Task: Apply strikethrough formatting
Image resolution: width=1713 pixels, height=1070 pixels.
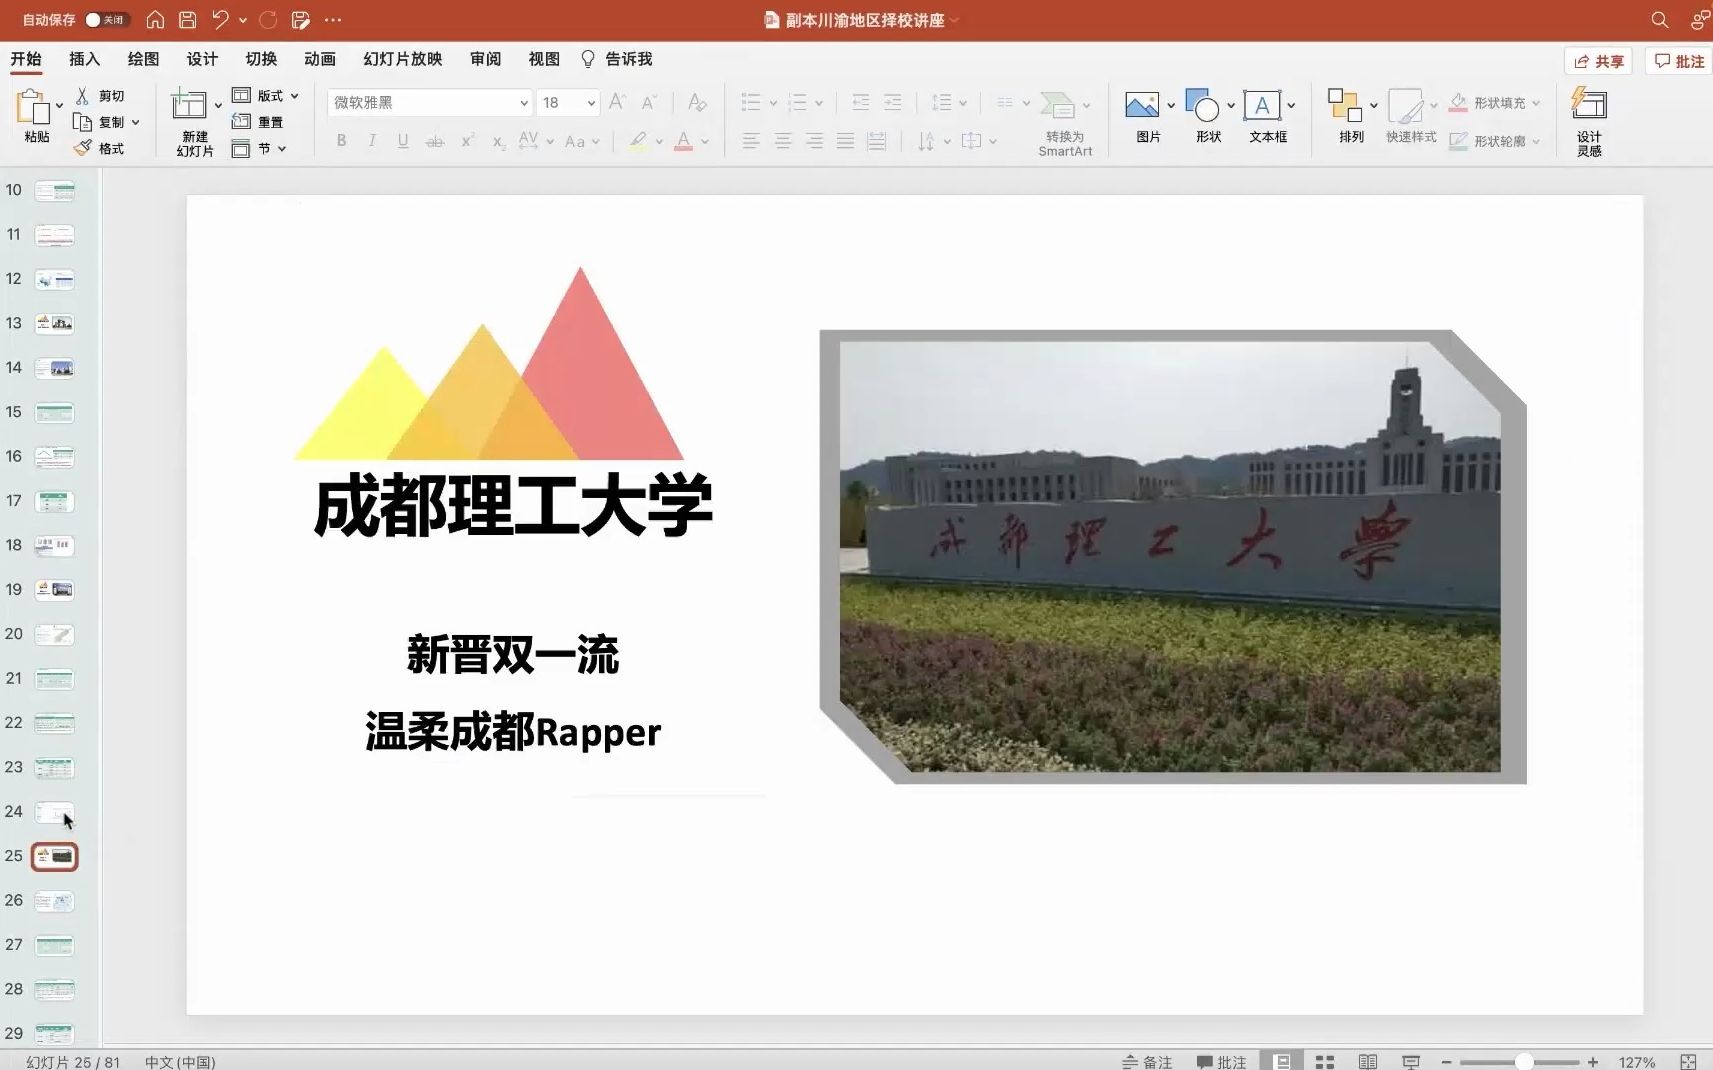Action: point(435,141)
